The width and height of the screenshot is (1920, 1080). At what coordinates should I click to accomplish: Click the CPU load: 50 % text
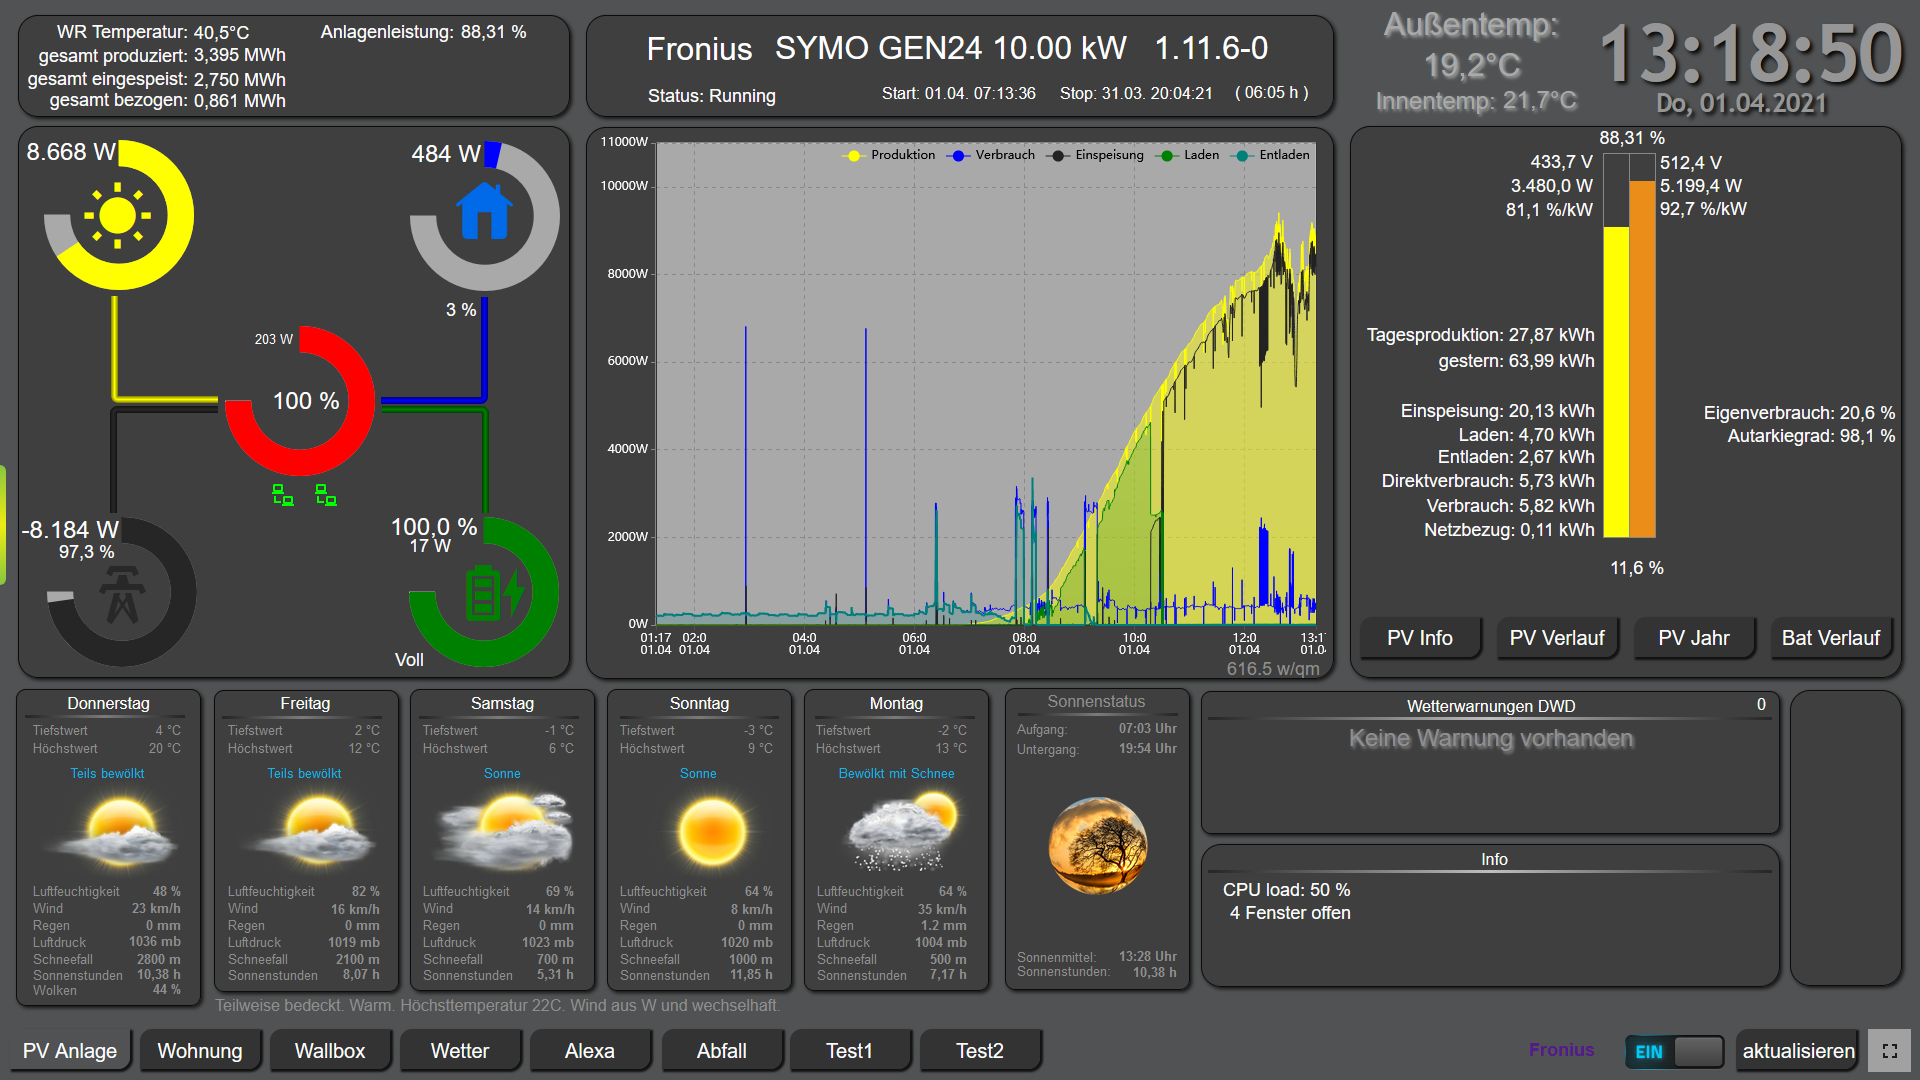point(1286,890)
